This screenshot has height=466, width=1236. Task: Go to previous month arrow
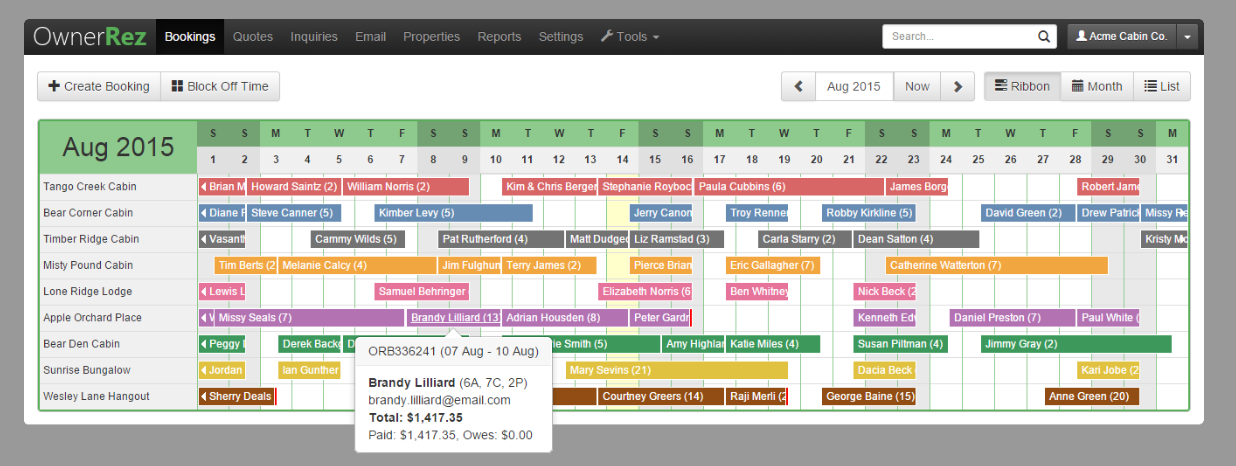pyautogui.click(x=799, y=87)
